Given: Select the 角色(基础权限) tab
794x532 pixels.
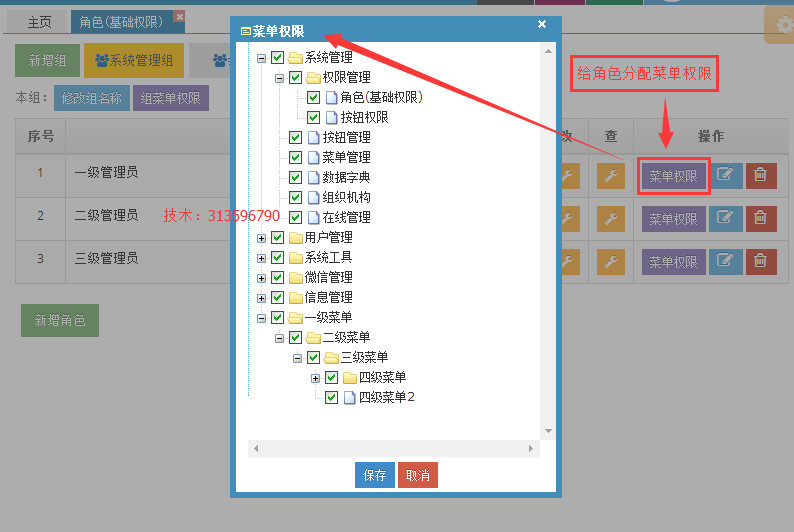Looking at the screenshot, I should [122, 22].
